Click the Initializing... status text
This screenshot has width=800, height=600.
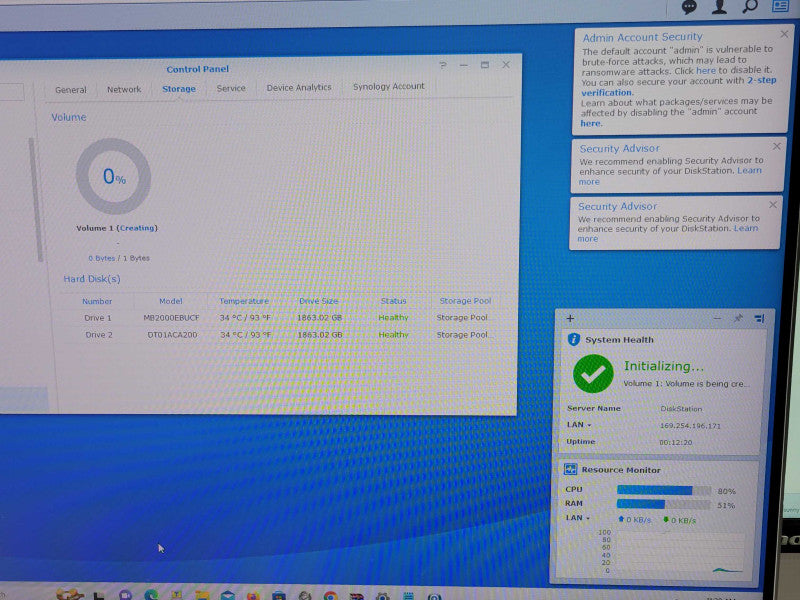pyautogui.click(x=664, y=366)
